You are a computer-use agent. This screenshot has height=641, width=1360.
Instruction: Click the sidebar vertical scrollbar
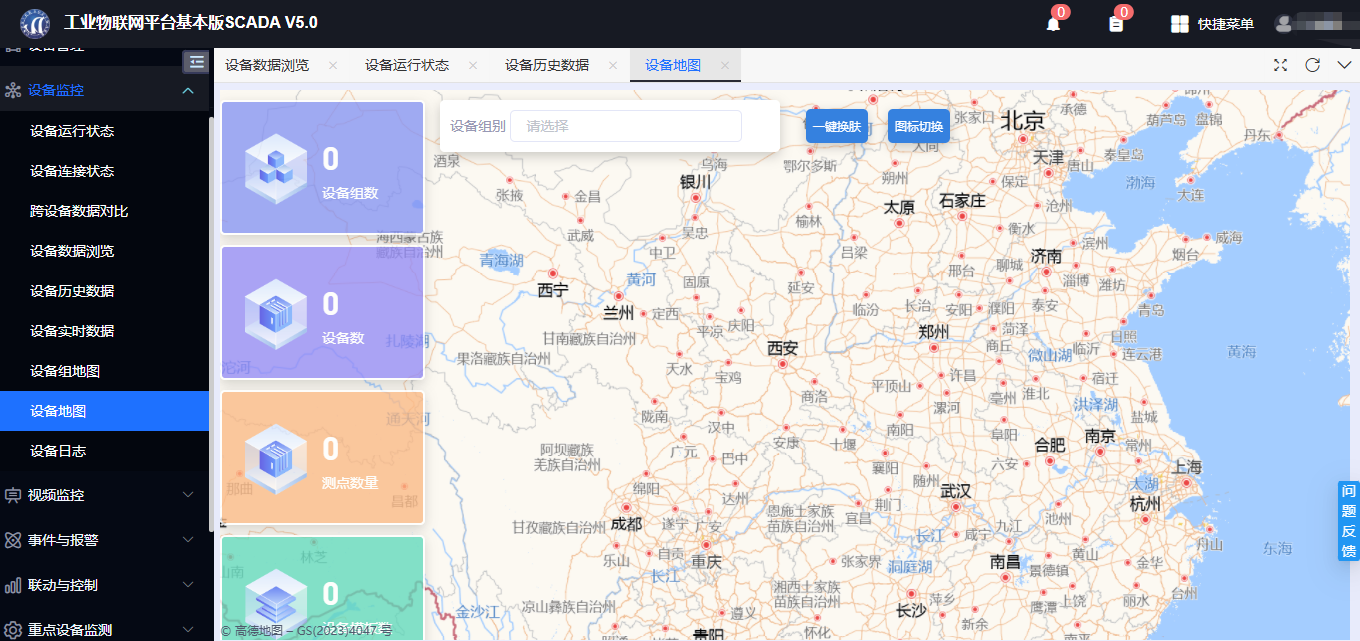coord(211,325)
